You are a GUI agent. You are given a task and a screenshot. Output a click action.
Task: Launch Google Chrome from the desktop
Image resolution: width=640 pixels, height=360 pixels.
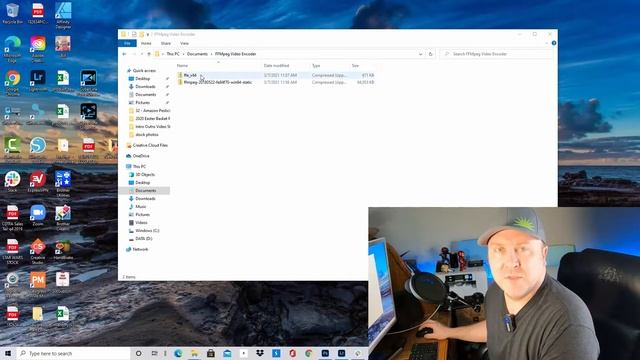point(12,83)
